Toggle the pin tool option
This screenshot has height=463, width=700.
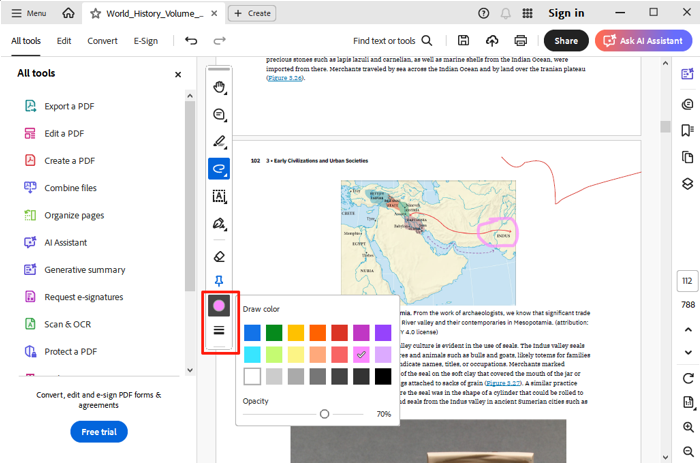point(219,280)
